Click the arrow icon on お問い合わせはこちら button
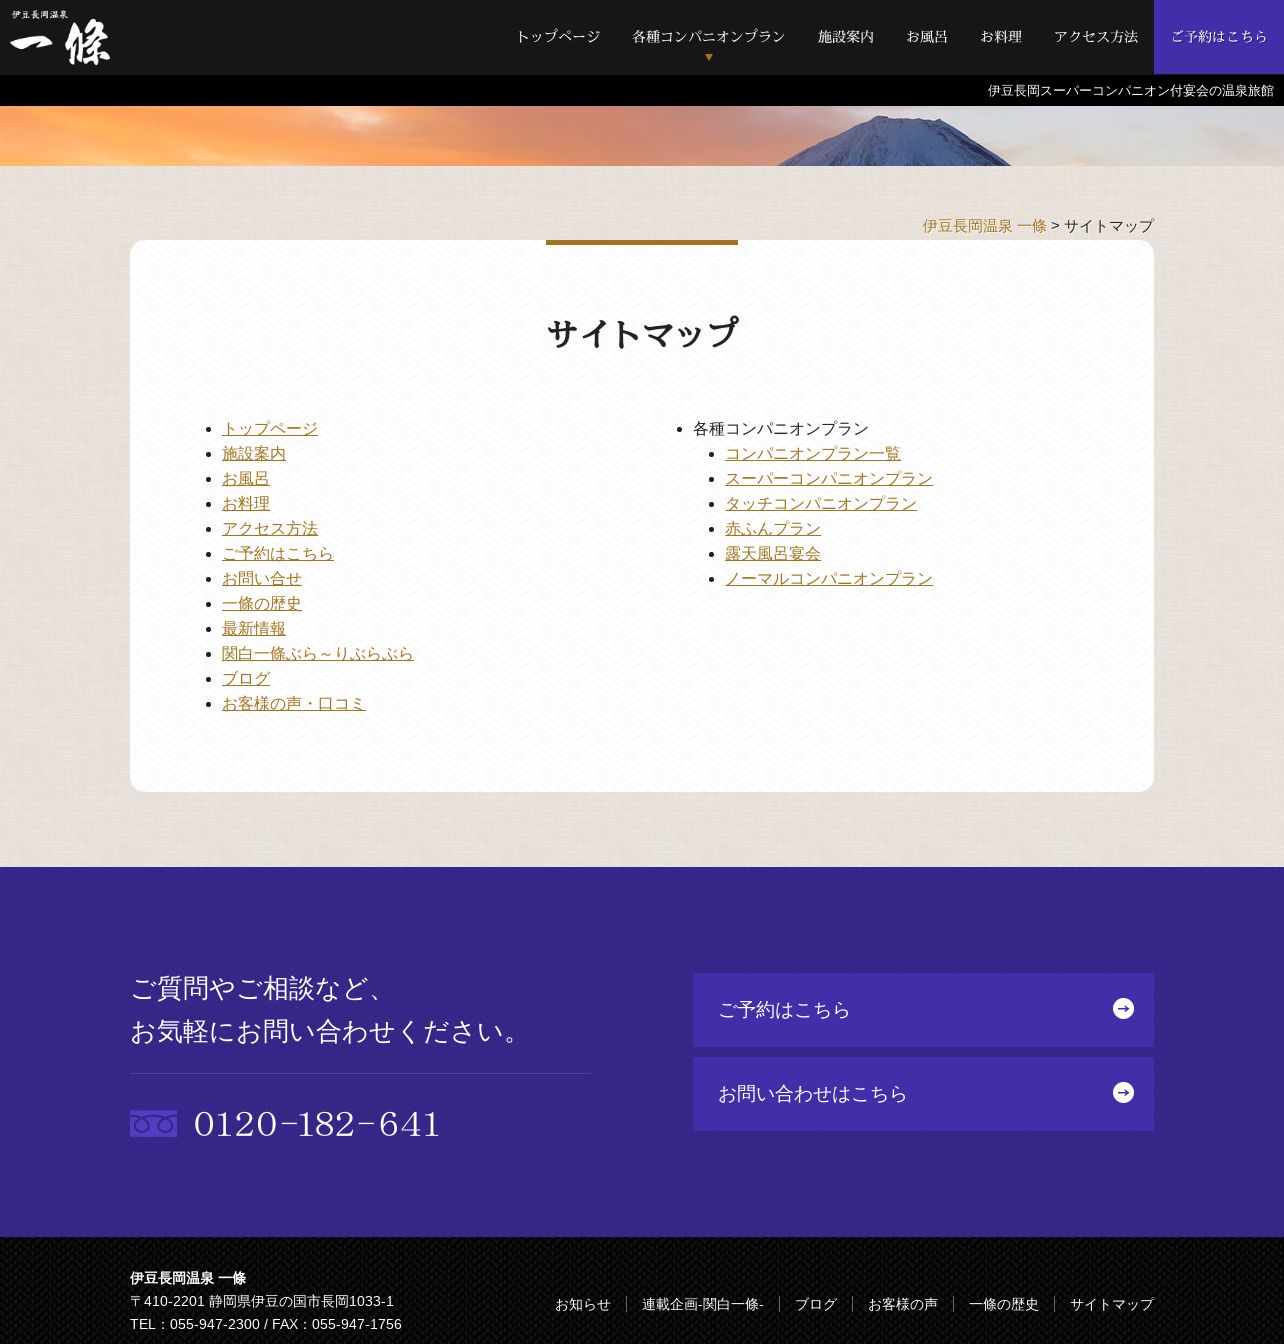 [1123, 1093]
